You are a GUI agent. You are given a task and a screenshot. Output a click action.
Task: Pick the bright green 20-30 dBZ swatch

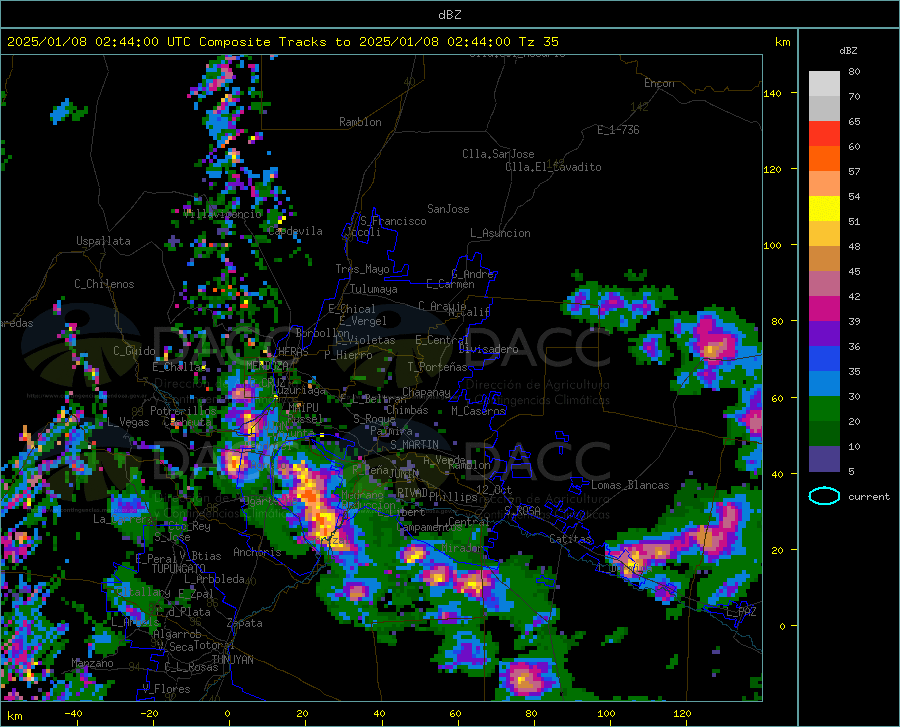(824, 409)
